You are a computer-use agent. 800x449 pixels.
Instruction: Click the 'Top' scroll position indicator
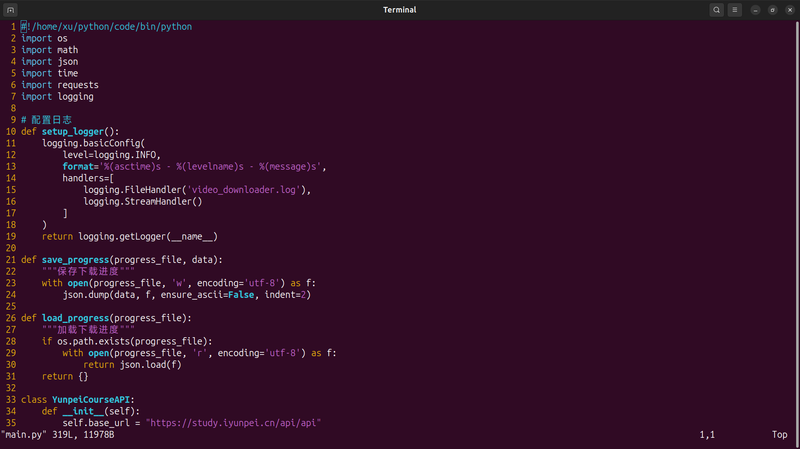[x=780, y=435]
